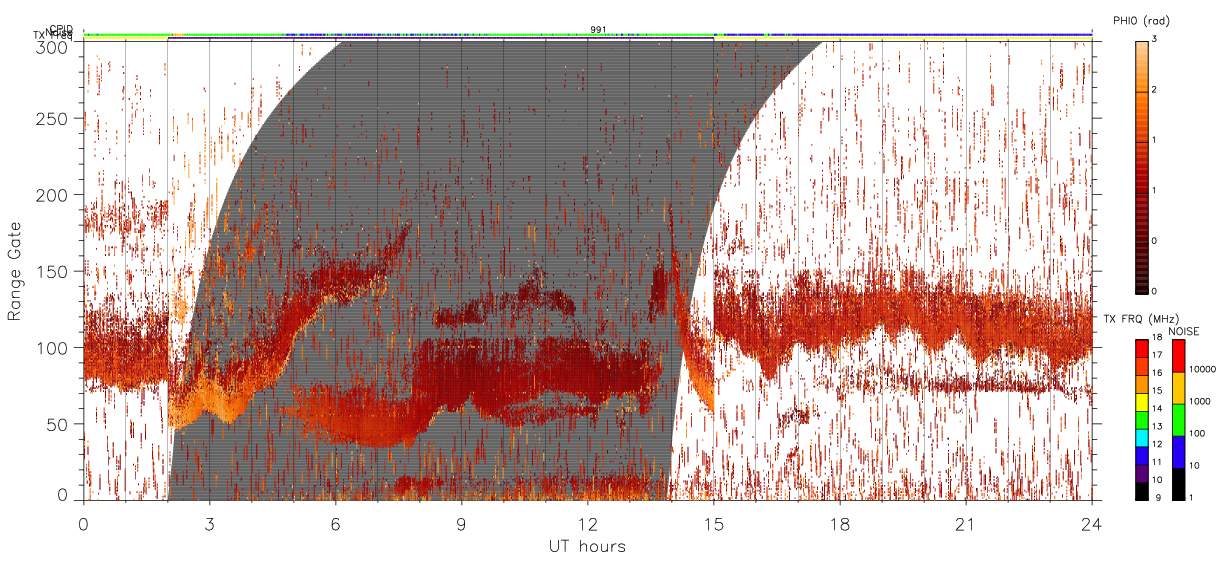Click the cyan 12-13 MHz frequency swatch

pyautogui.click(x=1141, y=438)
